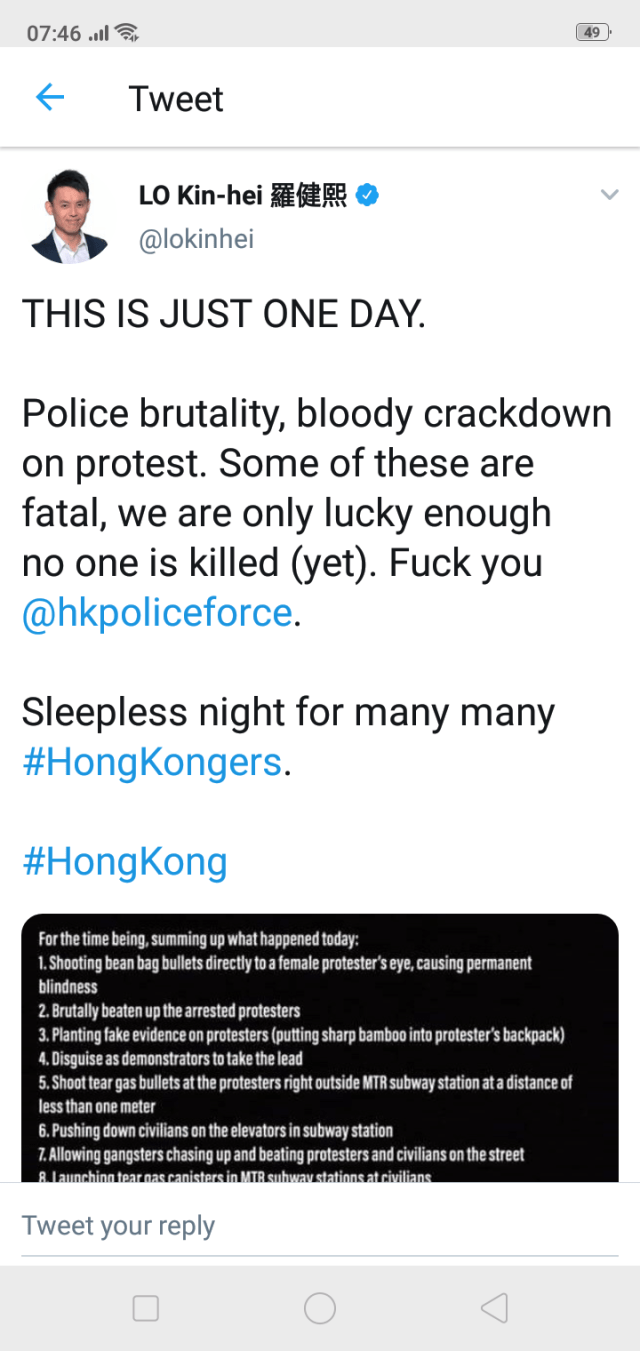This screenshot has width=640, height=1351.
Task: Open the @hkpoliceforce mention
Action: (x=158, y=612)
